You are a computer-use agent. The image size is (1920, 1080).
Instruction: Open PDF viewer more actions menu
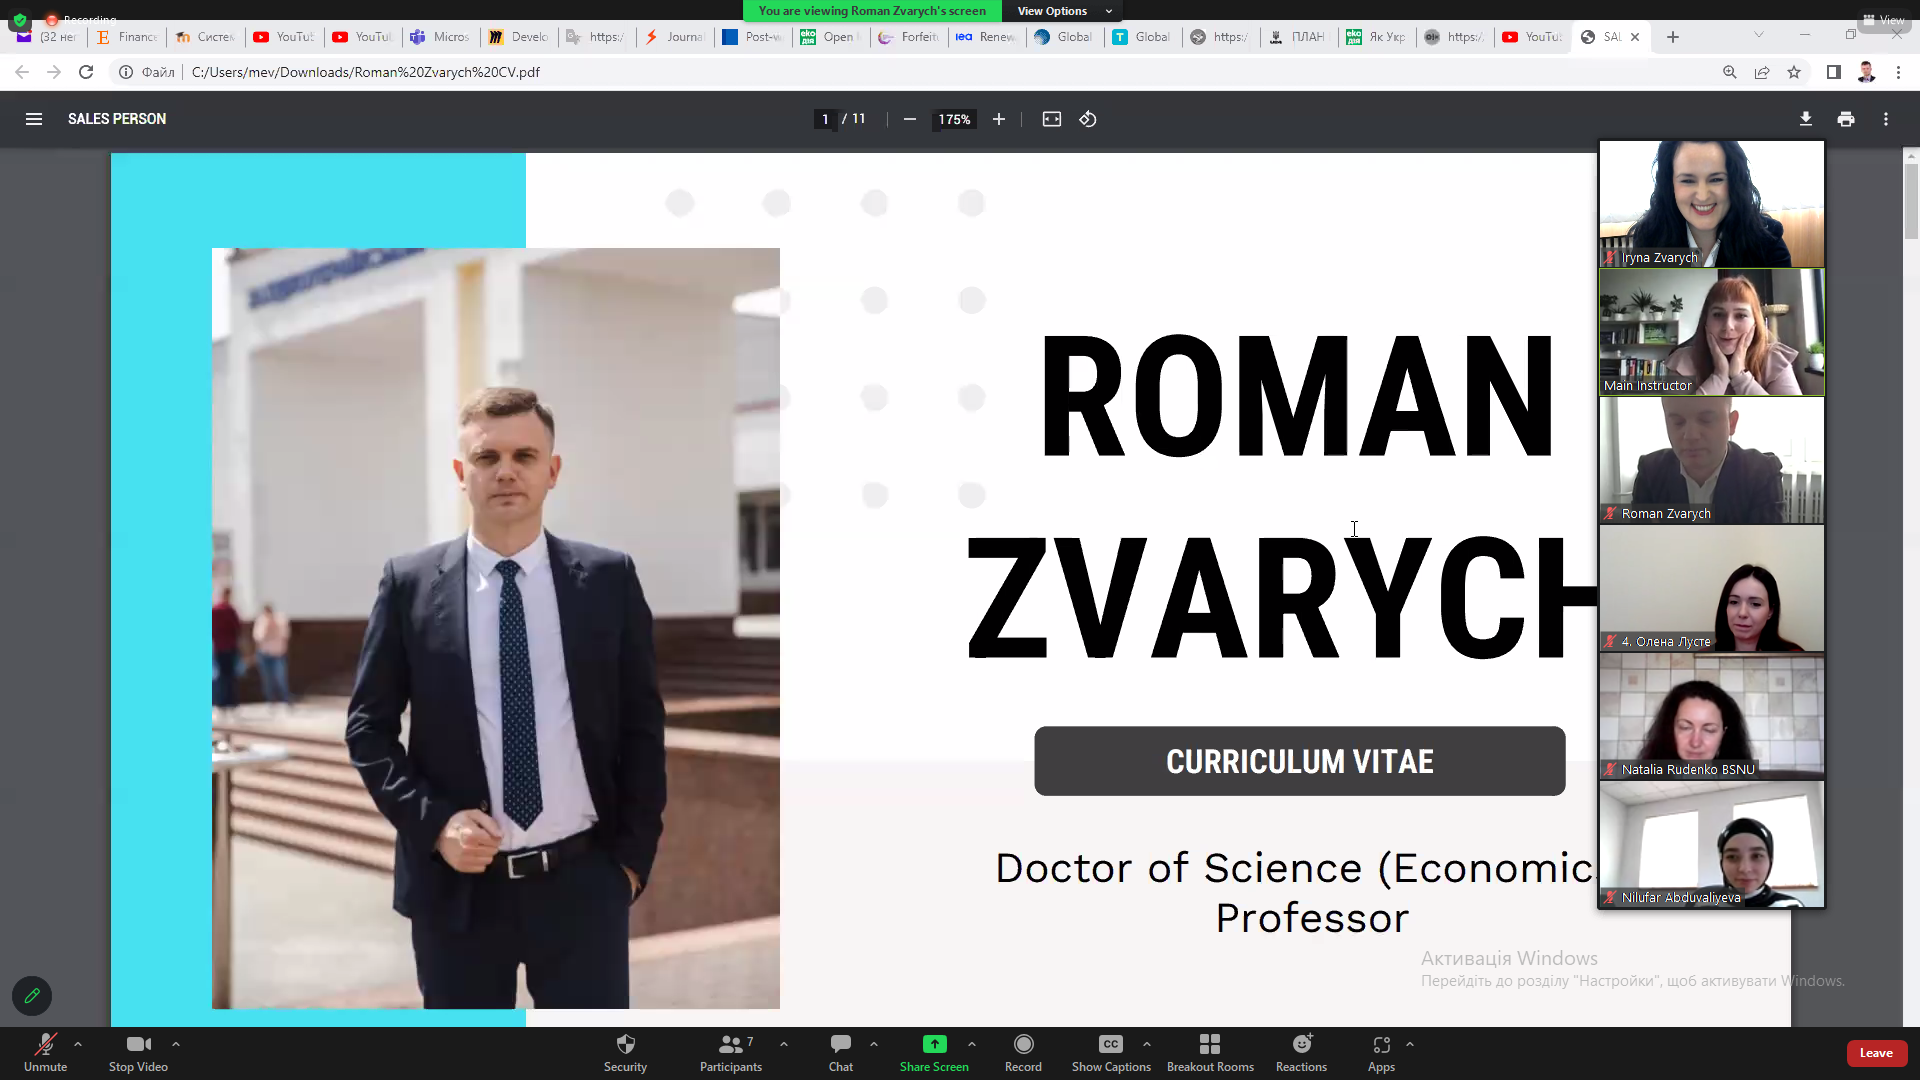tap(1886, 119)
